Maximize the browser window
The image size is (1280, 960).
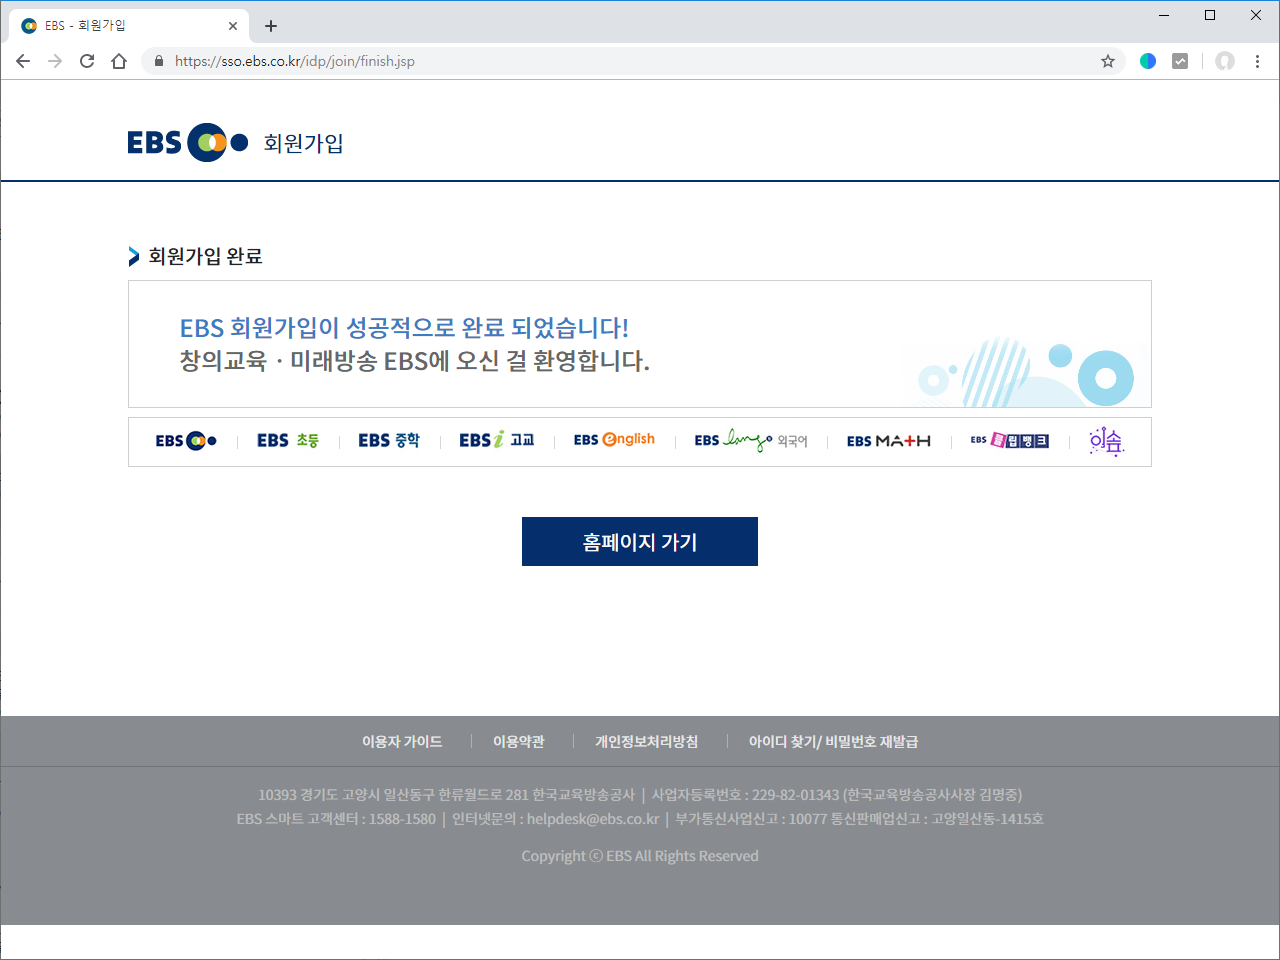tap(1210, 15)
